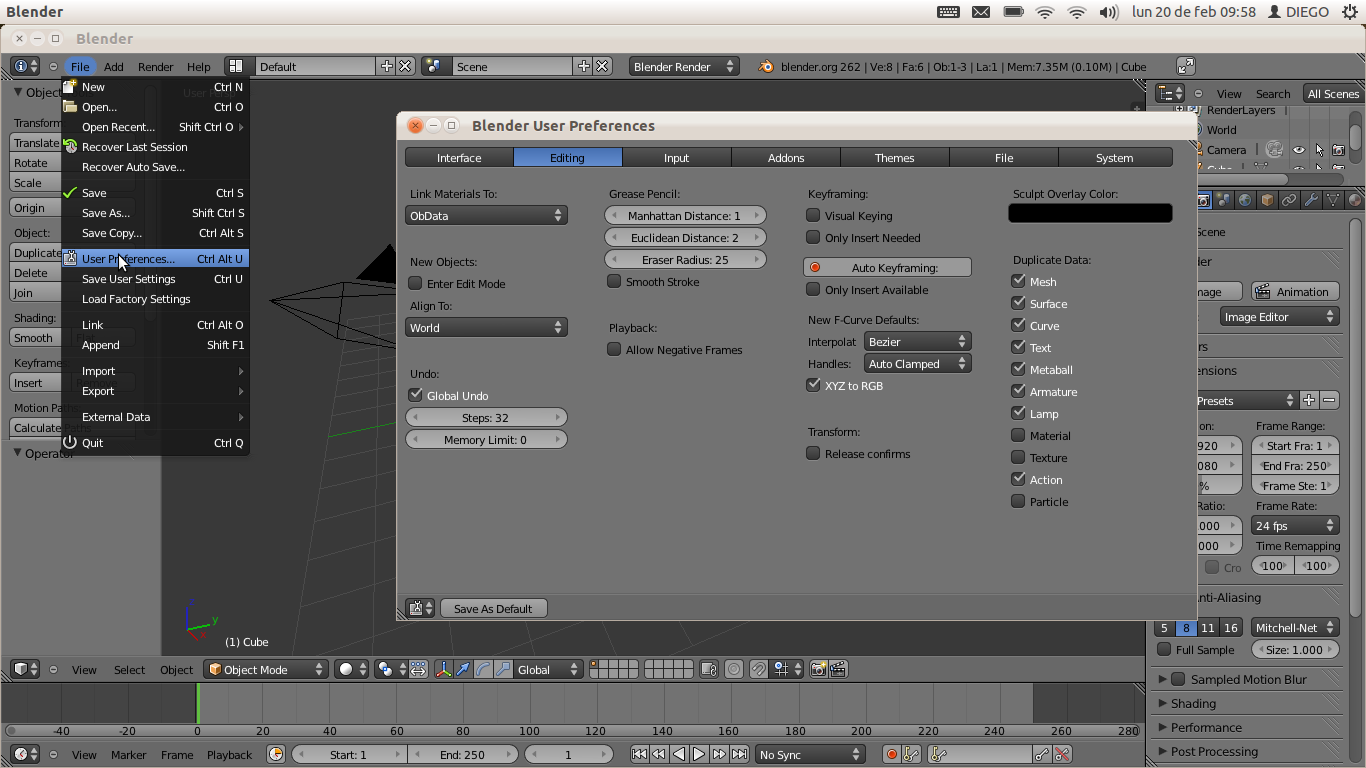The width and height of the screenshot is (1366, 768).
Task: Switch to the Addons tab
Action: pyautogui.click(x=785, y=158)
